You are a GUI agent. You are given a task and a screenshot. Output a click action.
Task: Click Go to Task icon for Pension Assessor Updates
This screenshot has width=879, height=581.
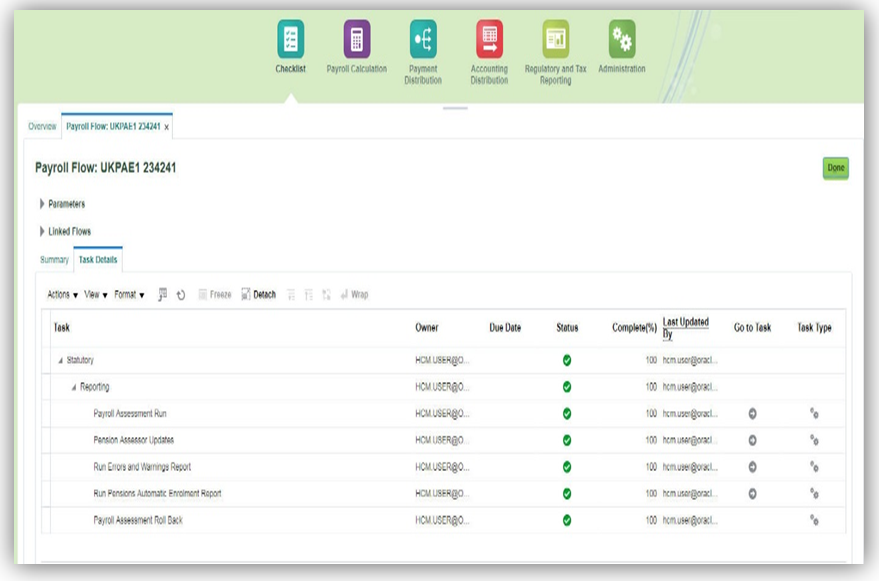point(752,440)
